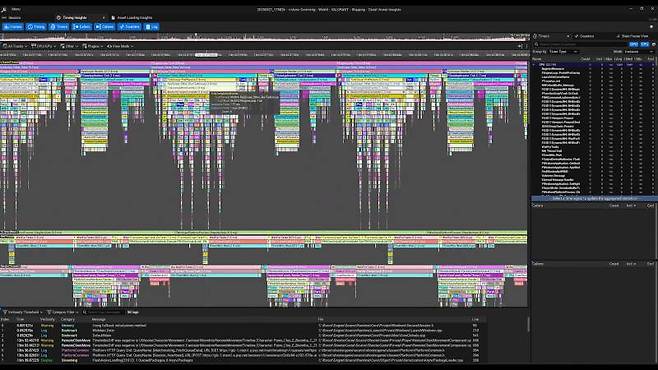
Task: Click the Timing button clock icon
Action: 30,27
